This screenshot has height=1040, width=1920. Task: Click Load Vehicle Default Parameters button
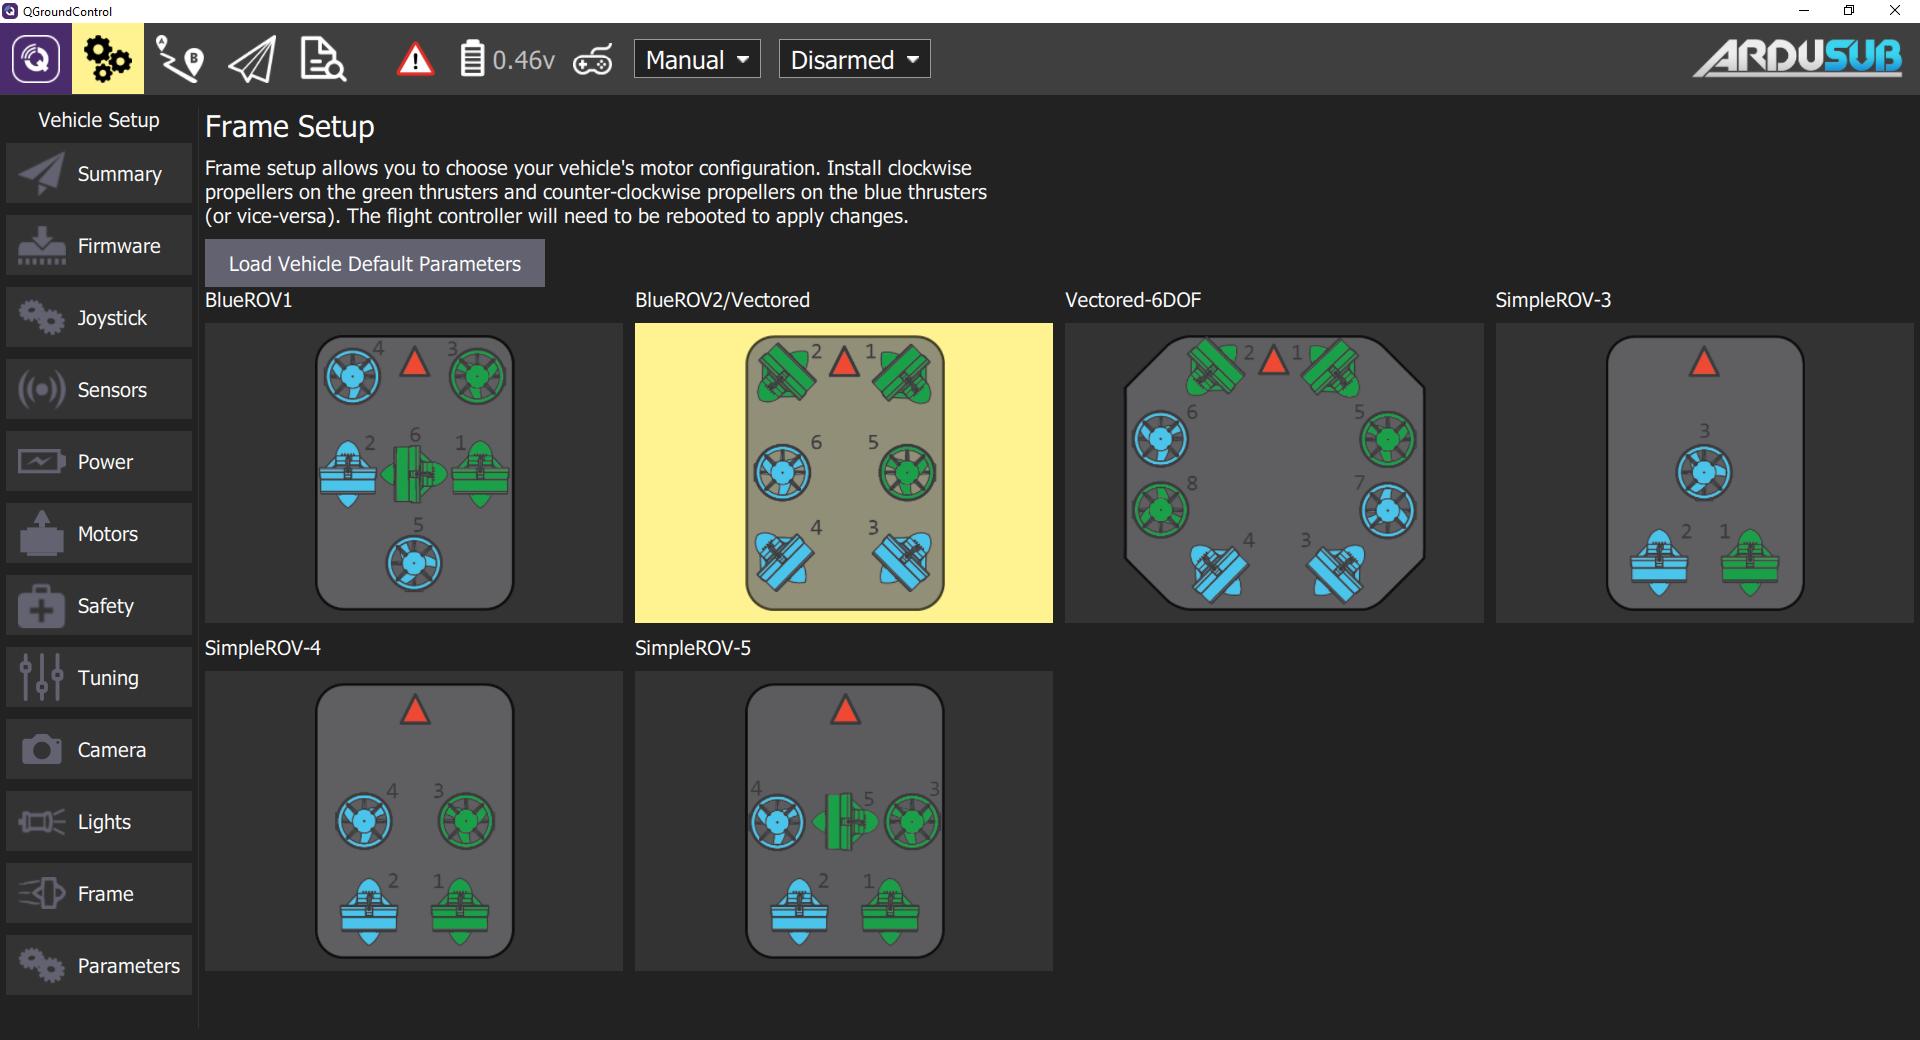tap(375, 263)
